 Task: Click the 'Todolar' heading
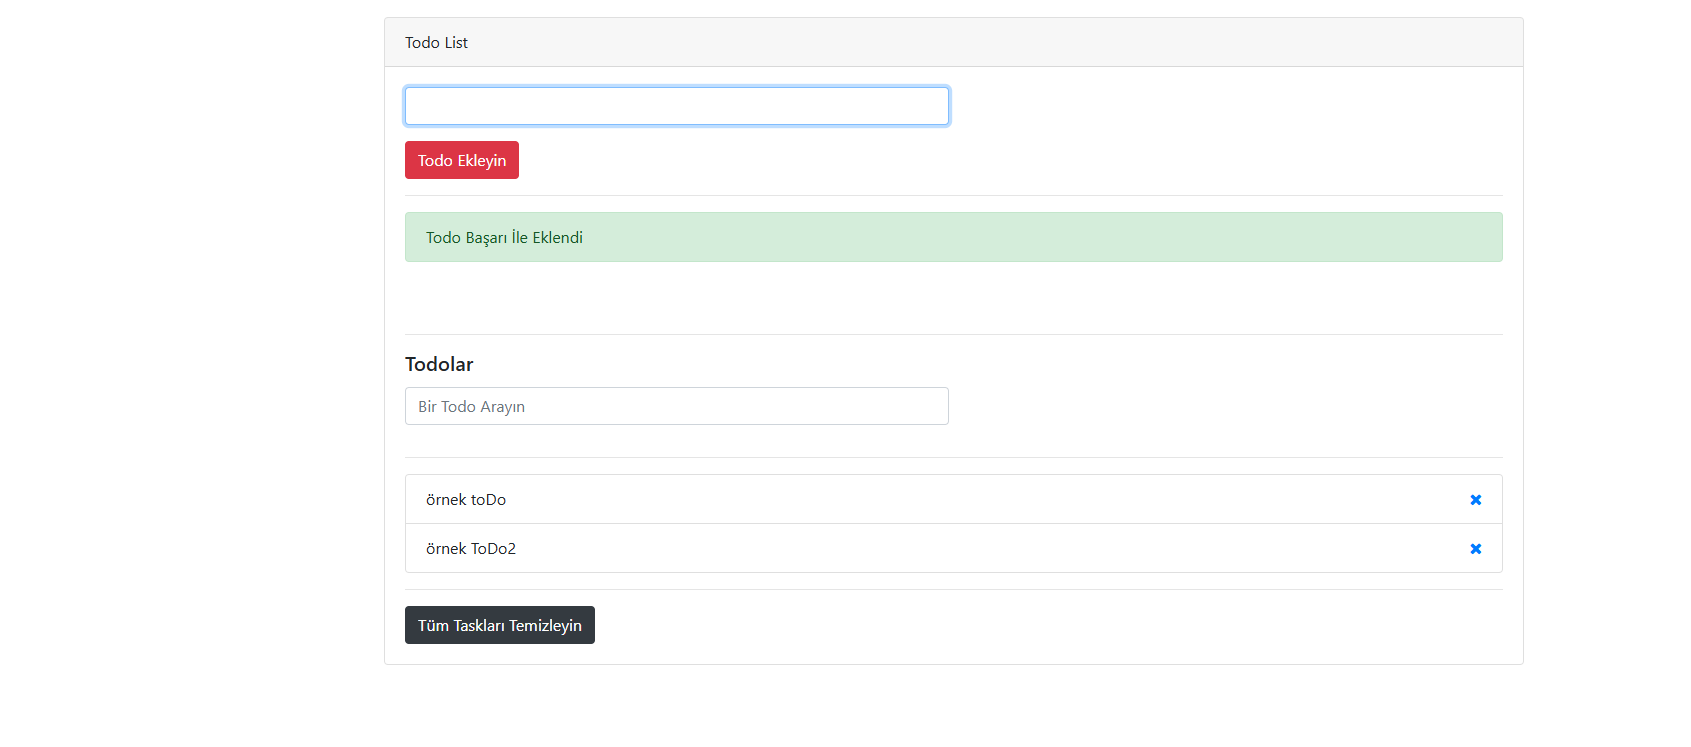point(439,364)
